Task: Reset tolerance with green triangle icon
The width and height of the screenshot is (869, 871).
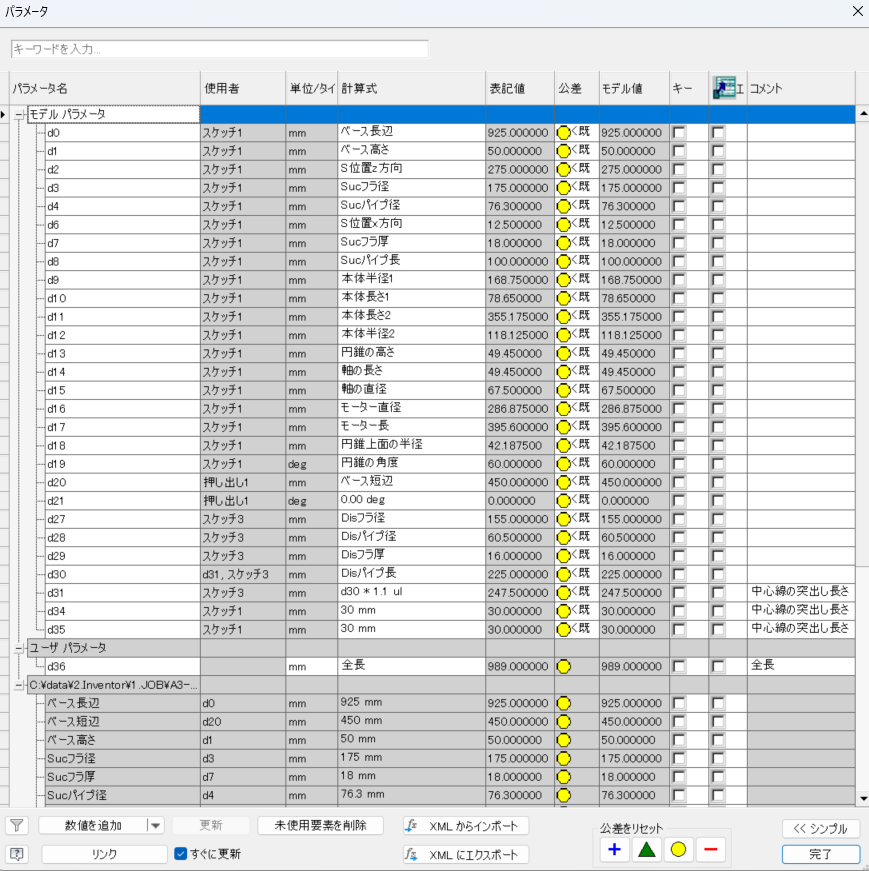Action: [x=647, y=850]
